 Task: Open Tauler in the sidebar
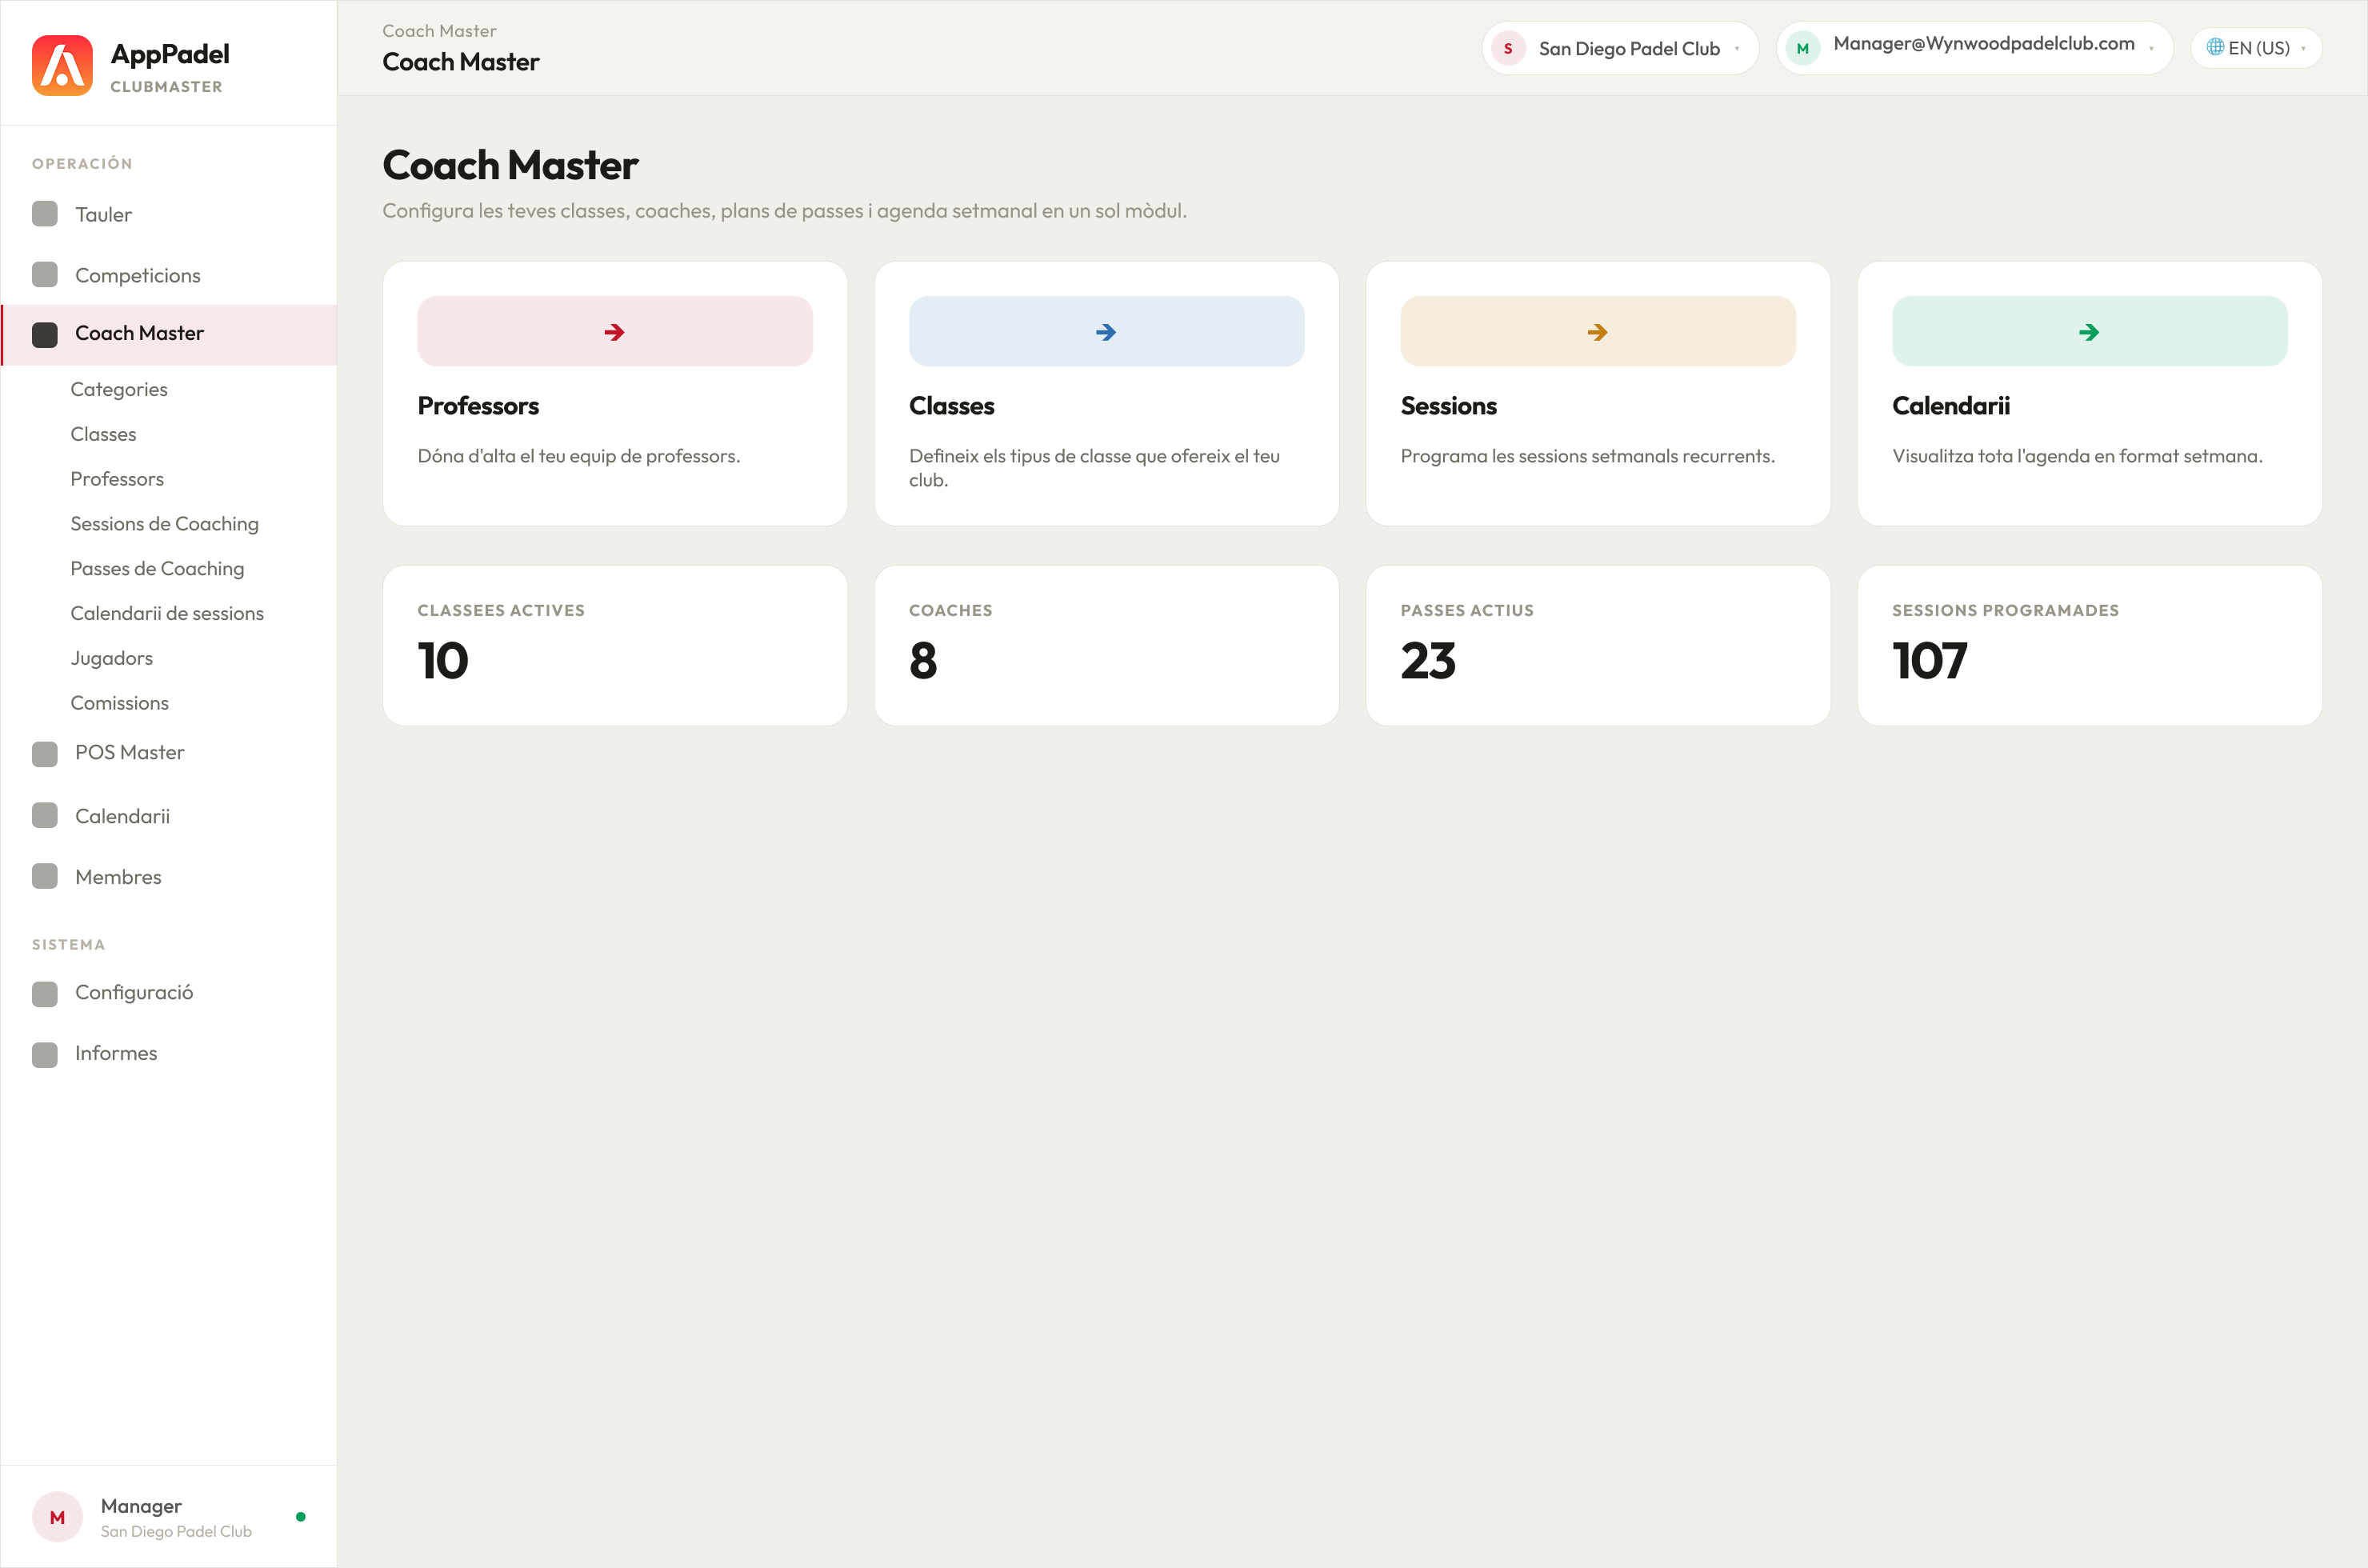169,214
